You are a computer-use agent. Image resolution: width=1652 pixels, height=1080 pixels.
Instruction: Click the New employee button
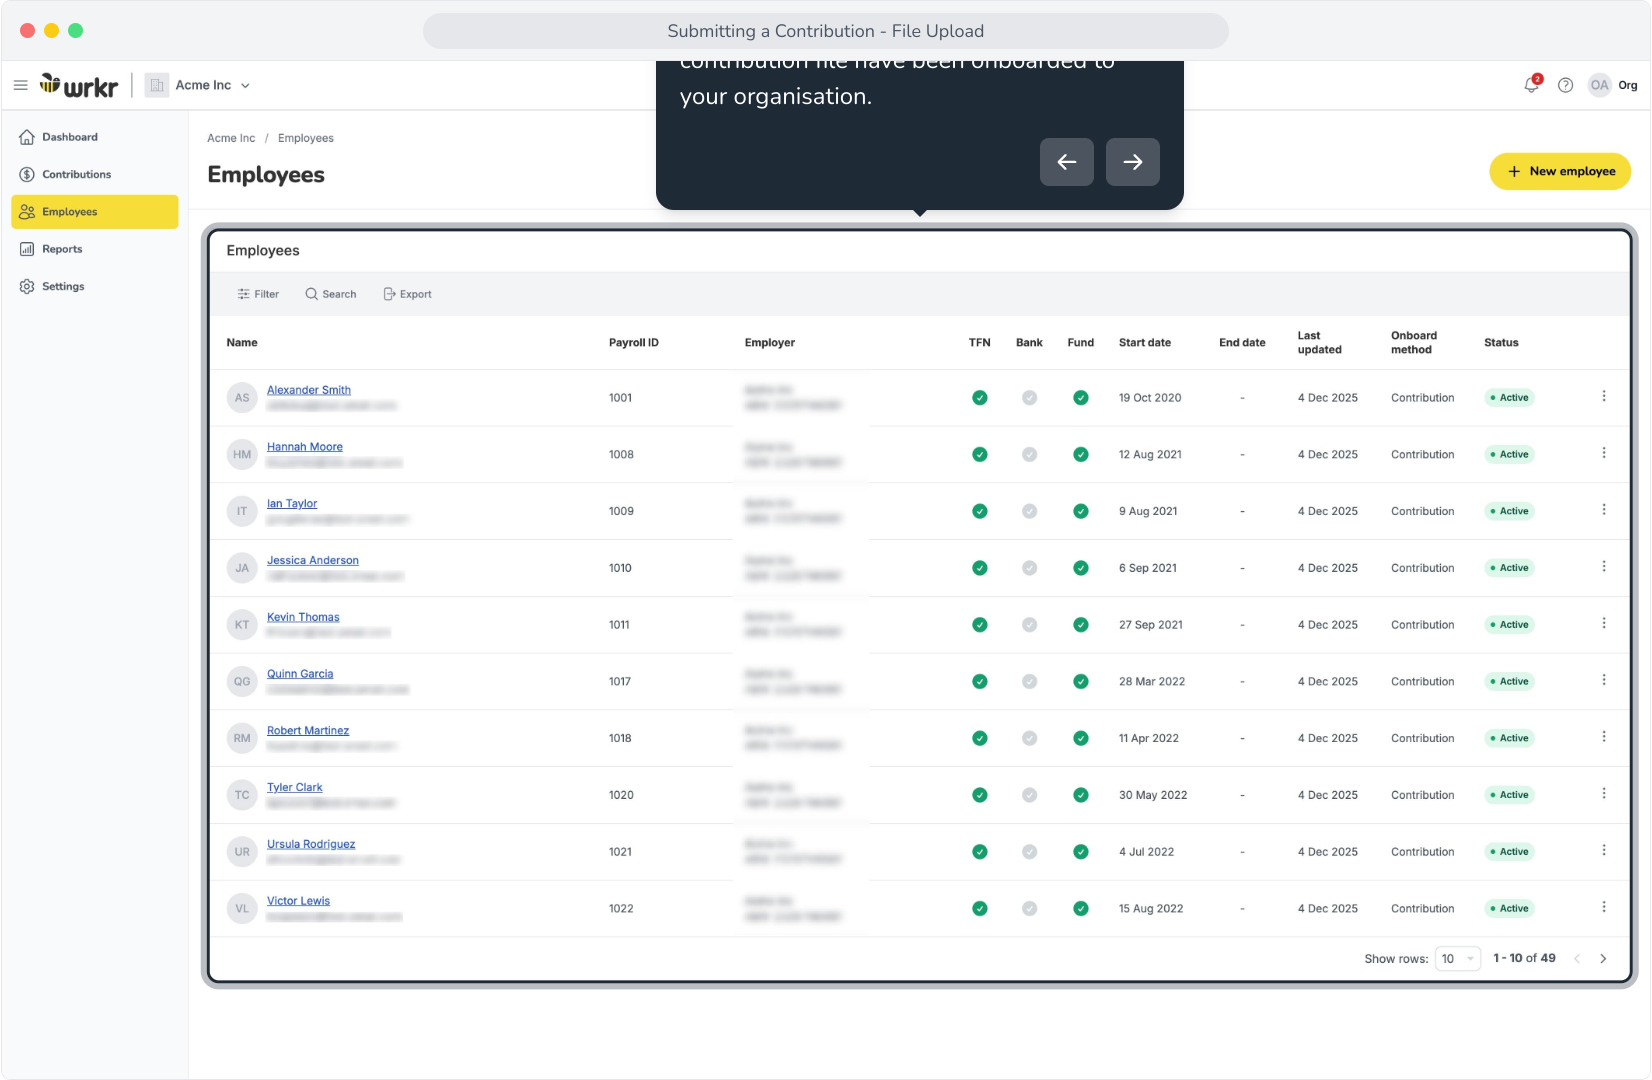[x=1560, y=171]
